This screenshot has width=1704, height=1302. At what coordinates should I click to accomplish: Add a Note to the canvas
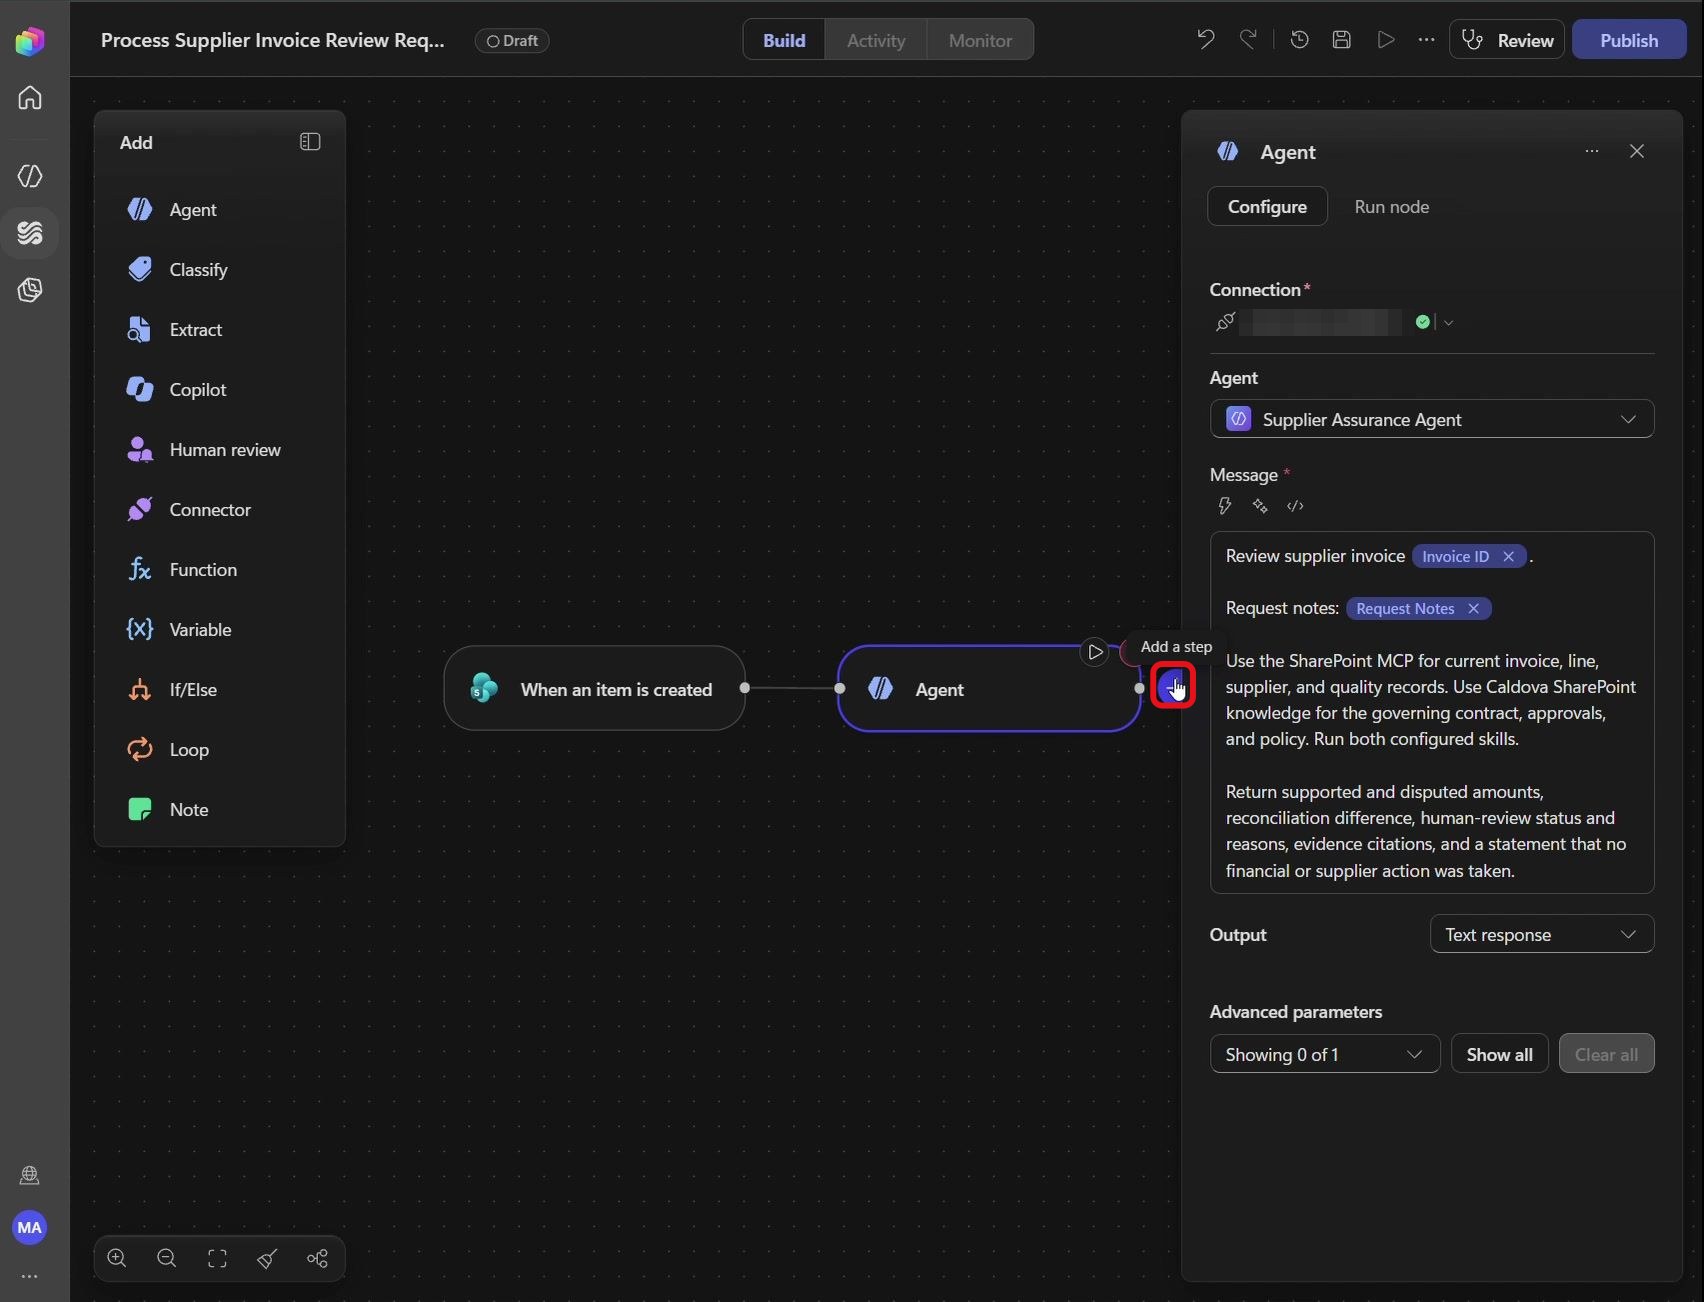point(220,810)
